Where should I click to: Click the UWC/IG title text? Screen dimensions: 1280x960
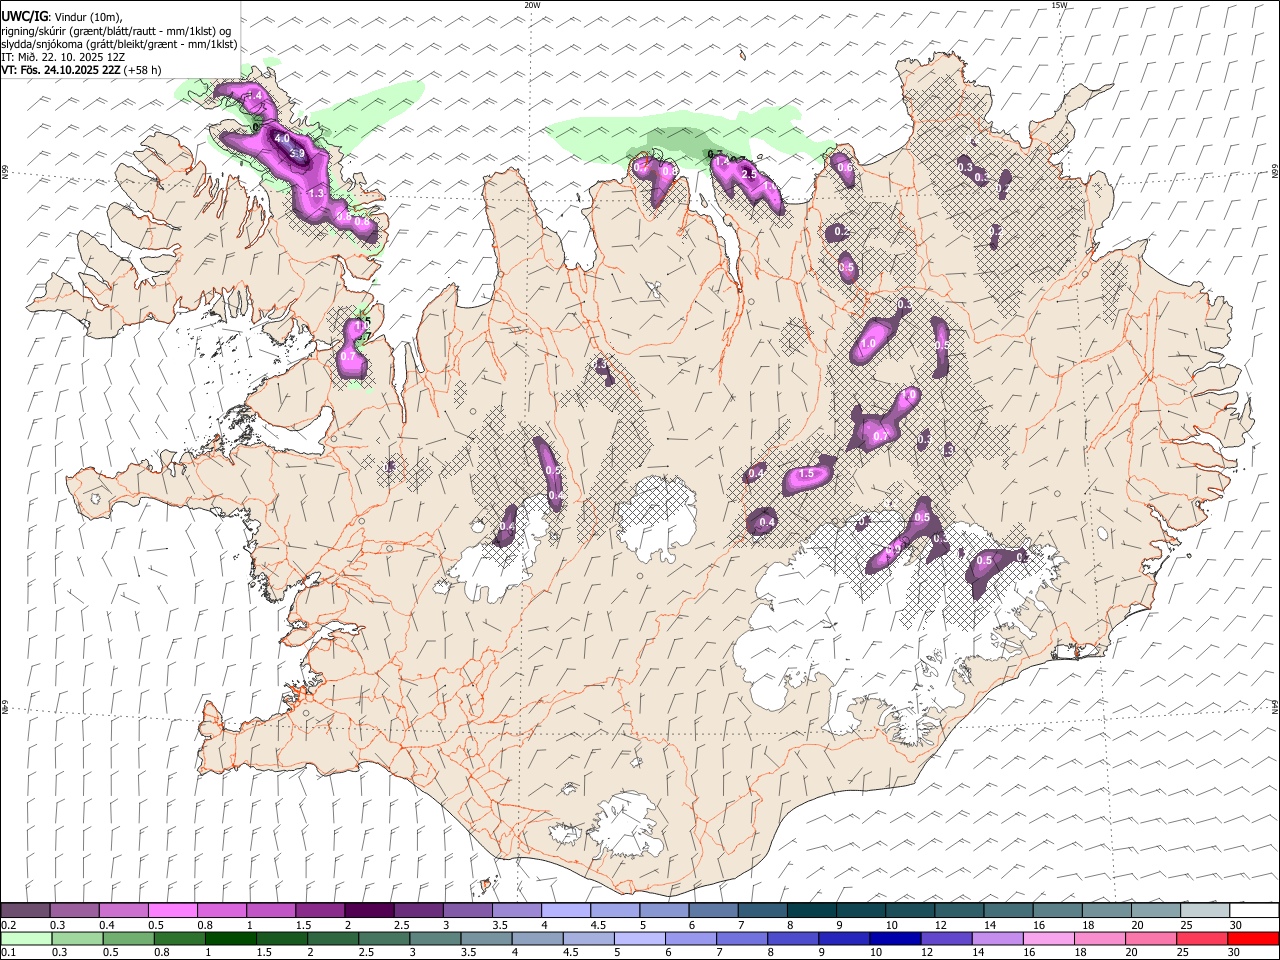click(x=24, y=16)
